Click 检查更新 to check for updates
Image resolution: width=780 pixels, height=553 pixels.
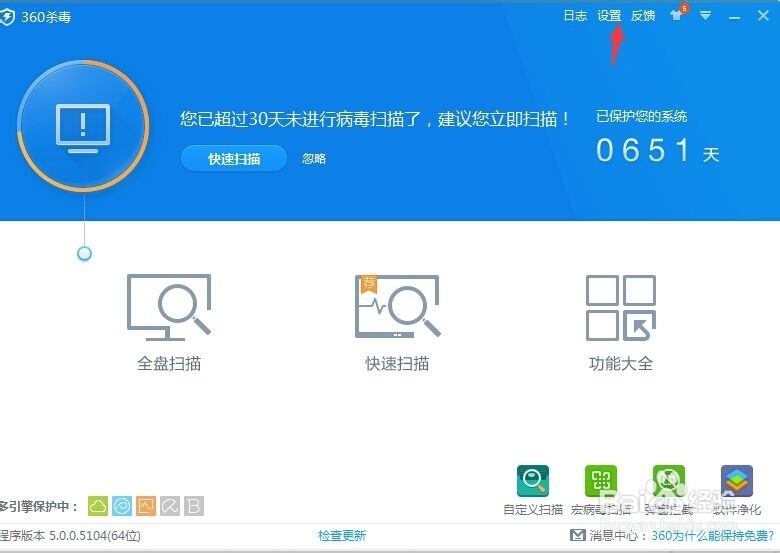tap(342, 536)
